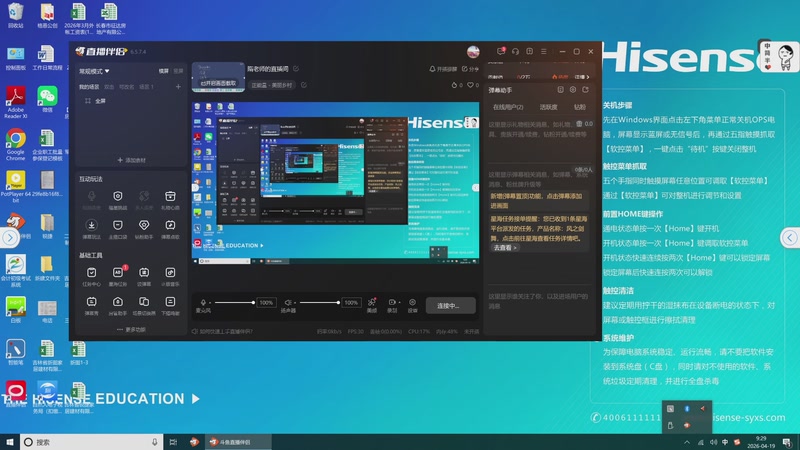Add a new scene with plus icon
800x450 pixels.
pyautogui.click(x=178, y=87)
